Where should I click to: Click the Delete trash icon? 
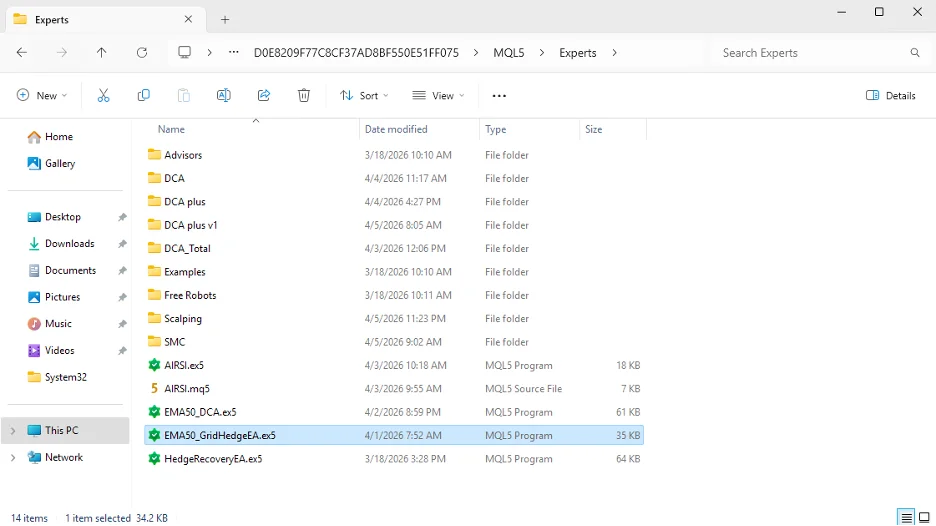pos(304,95)
